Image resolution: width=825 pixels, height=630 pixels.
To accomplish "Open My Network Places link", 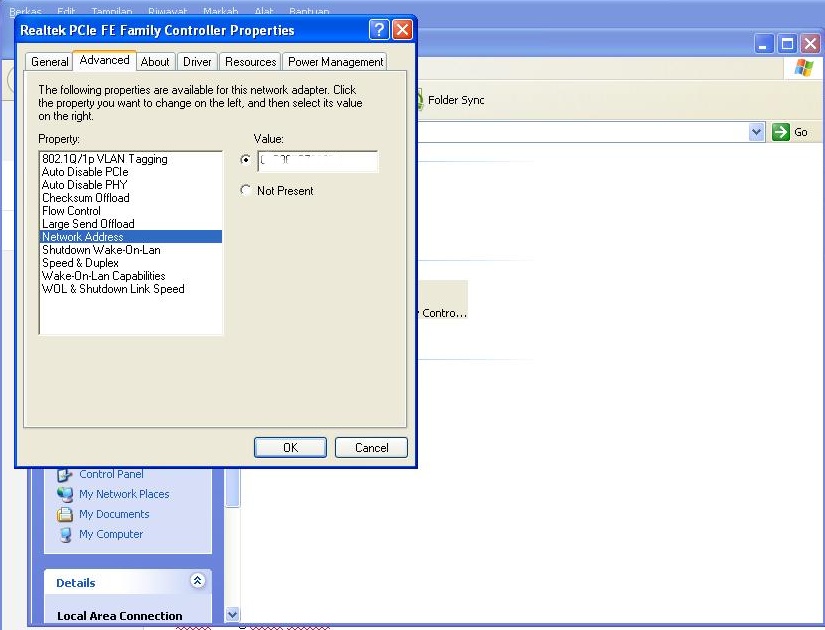I will [x=124, y=494].
